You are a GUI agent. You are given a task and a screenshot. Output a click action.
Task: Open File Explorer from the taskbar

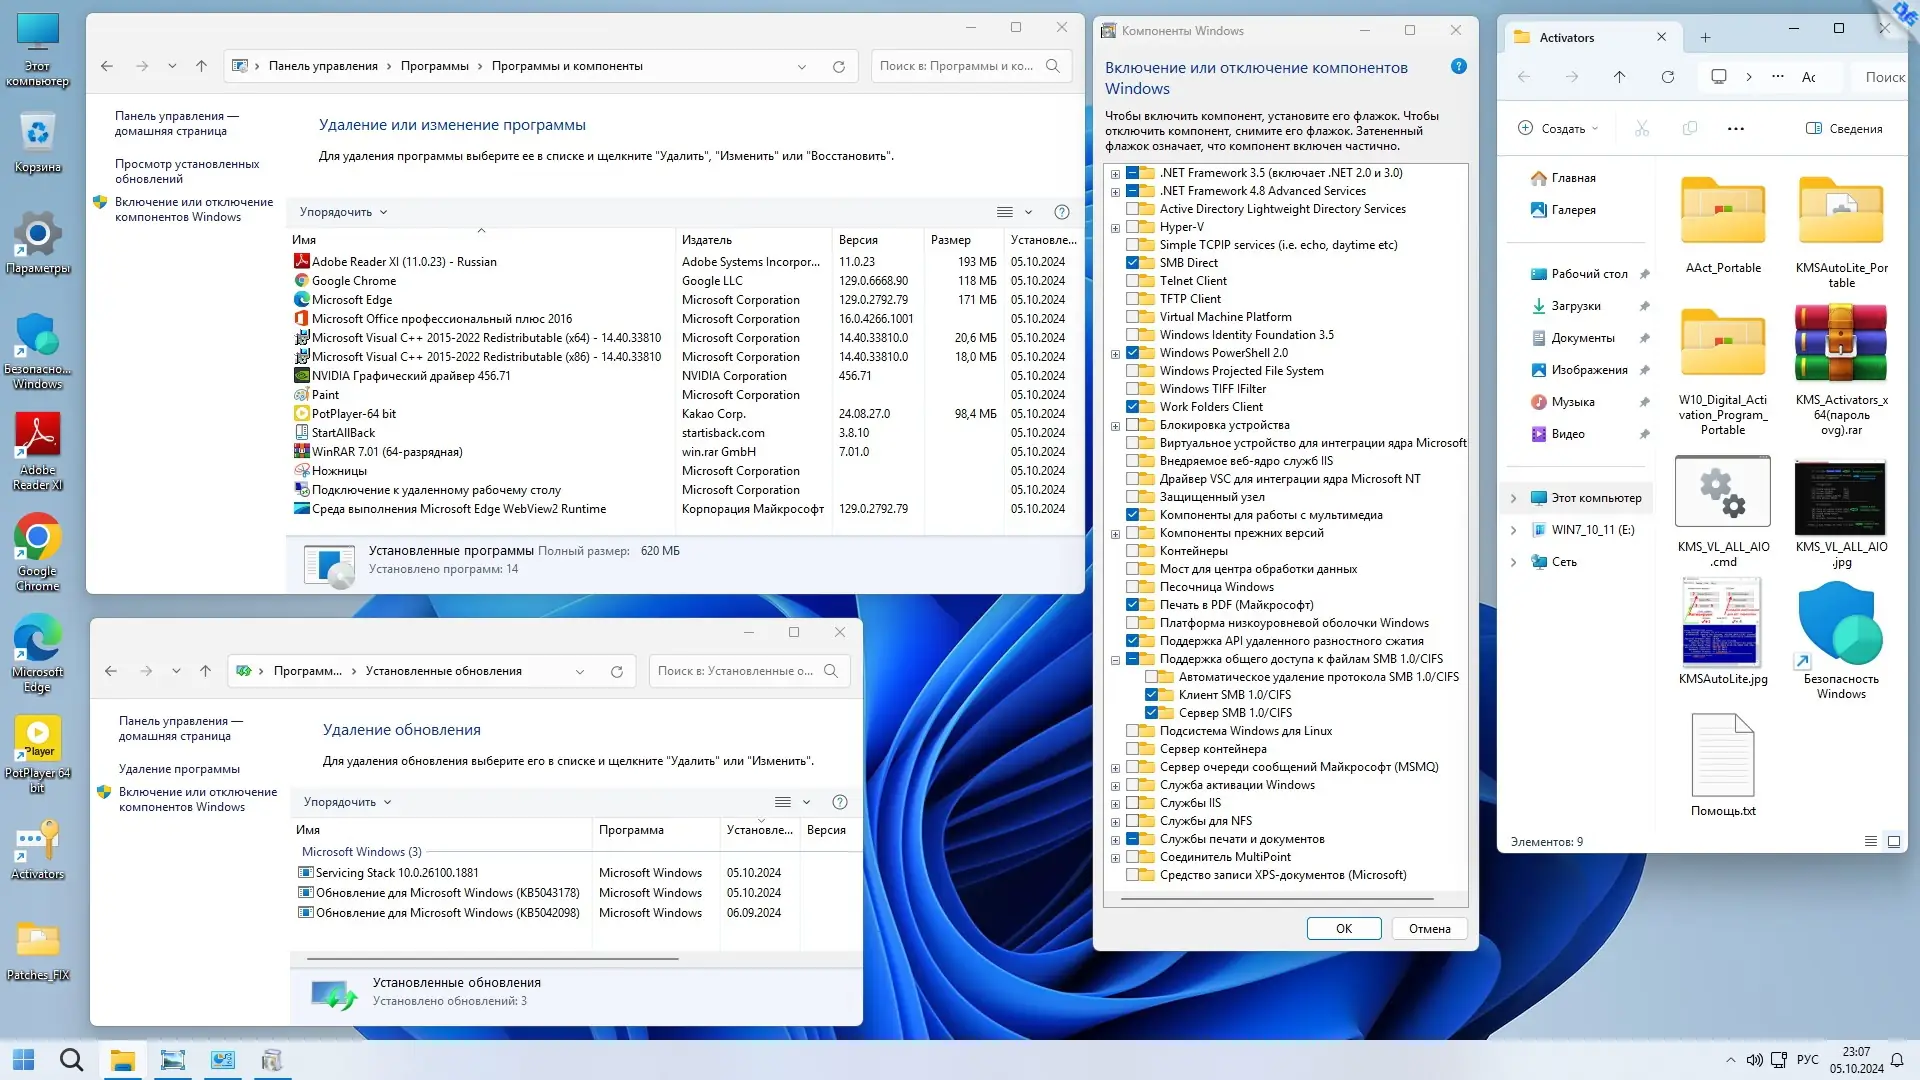pos(122,1060)
